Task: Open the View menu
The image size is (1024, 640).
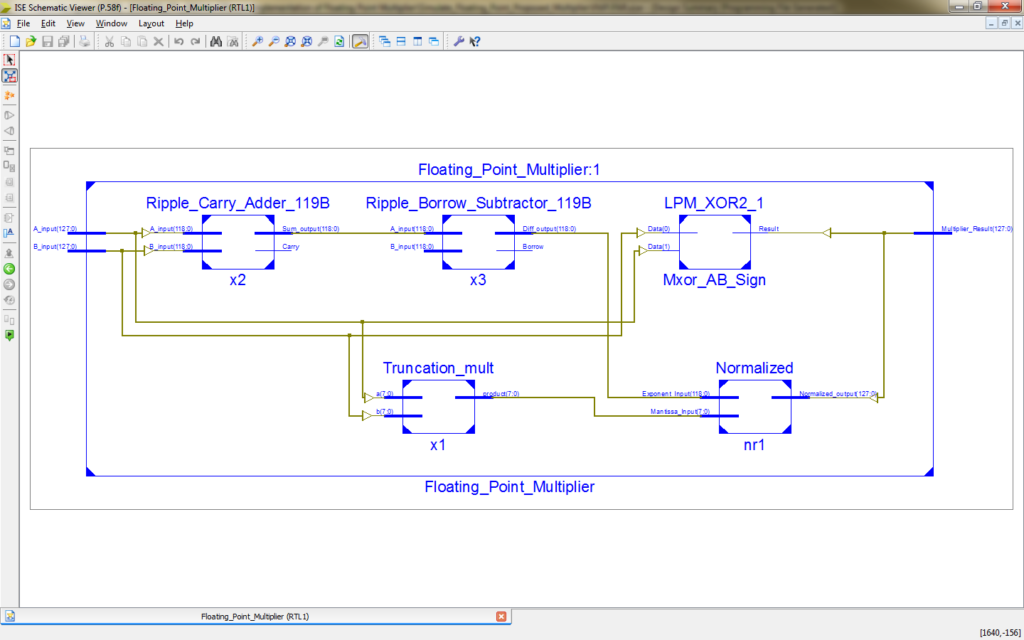Action: pyautogui.click(x=75, y=23)
